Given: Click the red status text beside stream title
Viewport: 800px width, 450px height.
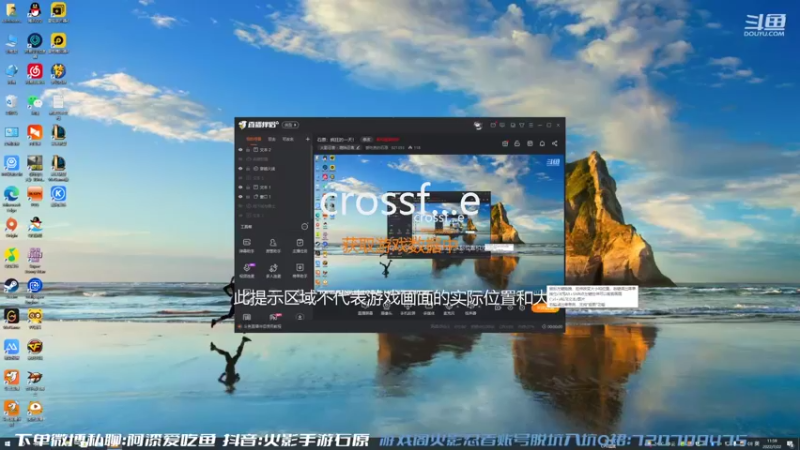Looking at the screenshot, I should click(x=388, y=139).
